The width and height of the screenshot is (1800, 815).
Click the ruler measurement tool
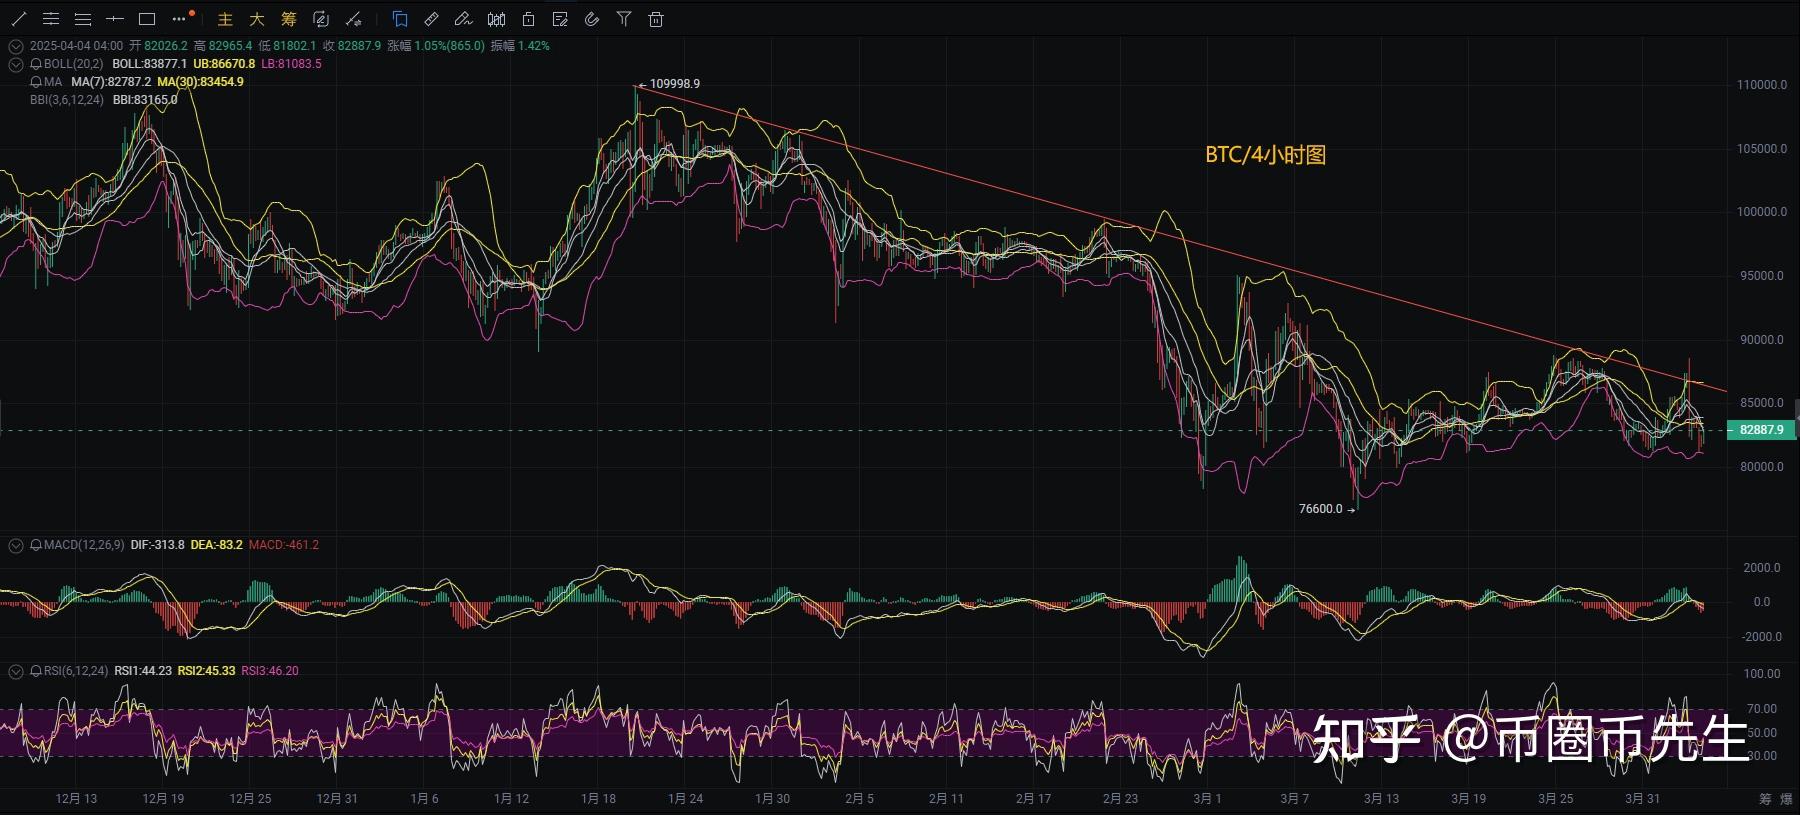point(431,19)
